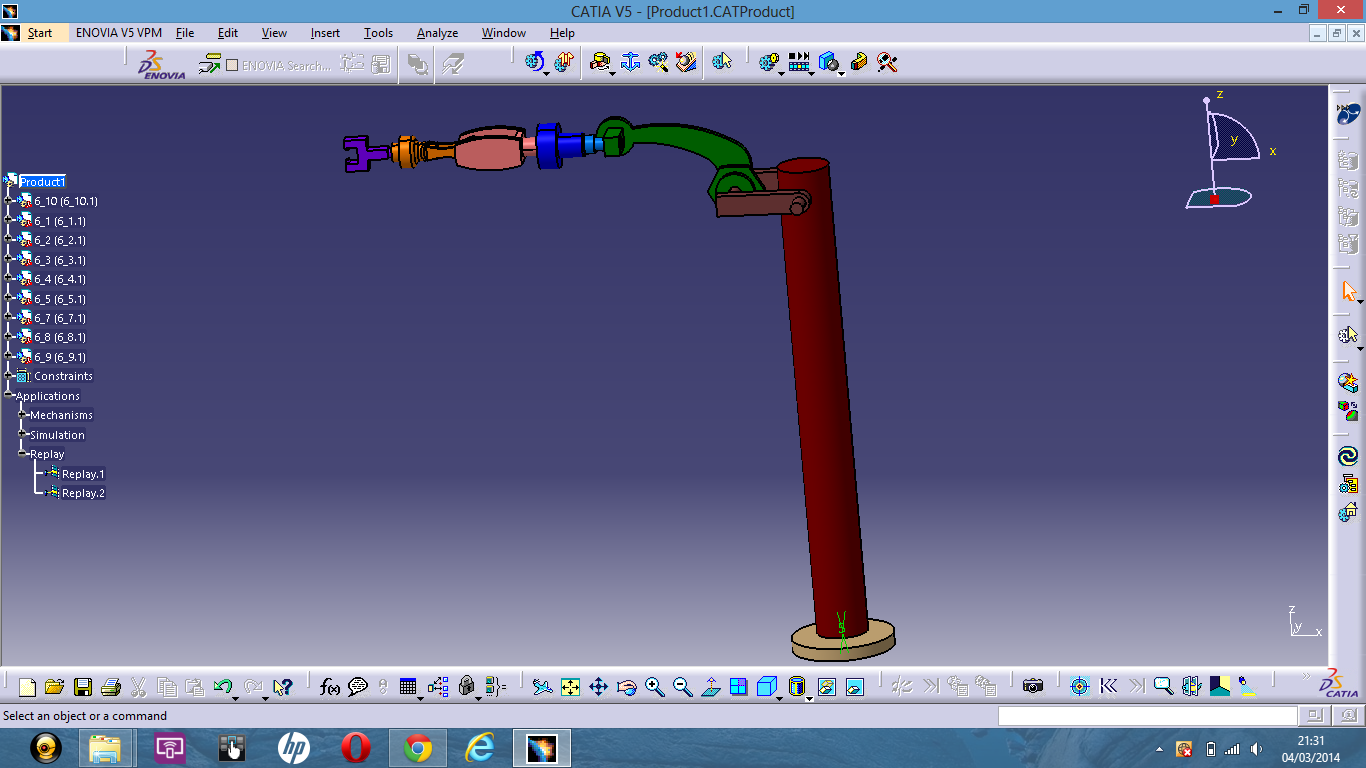The height and width of the screenshot is (768, 1366).
Task: Toggle the ENOVIA Search checkbox
Action: (x=232, y=66)
